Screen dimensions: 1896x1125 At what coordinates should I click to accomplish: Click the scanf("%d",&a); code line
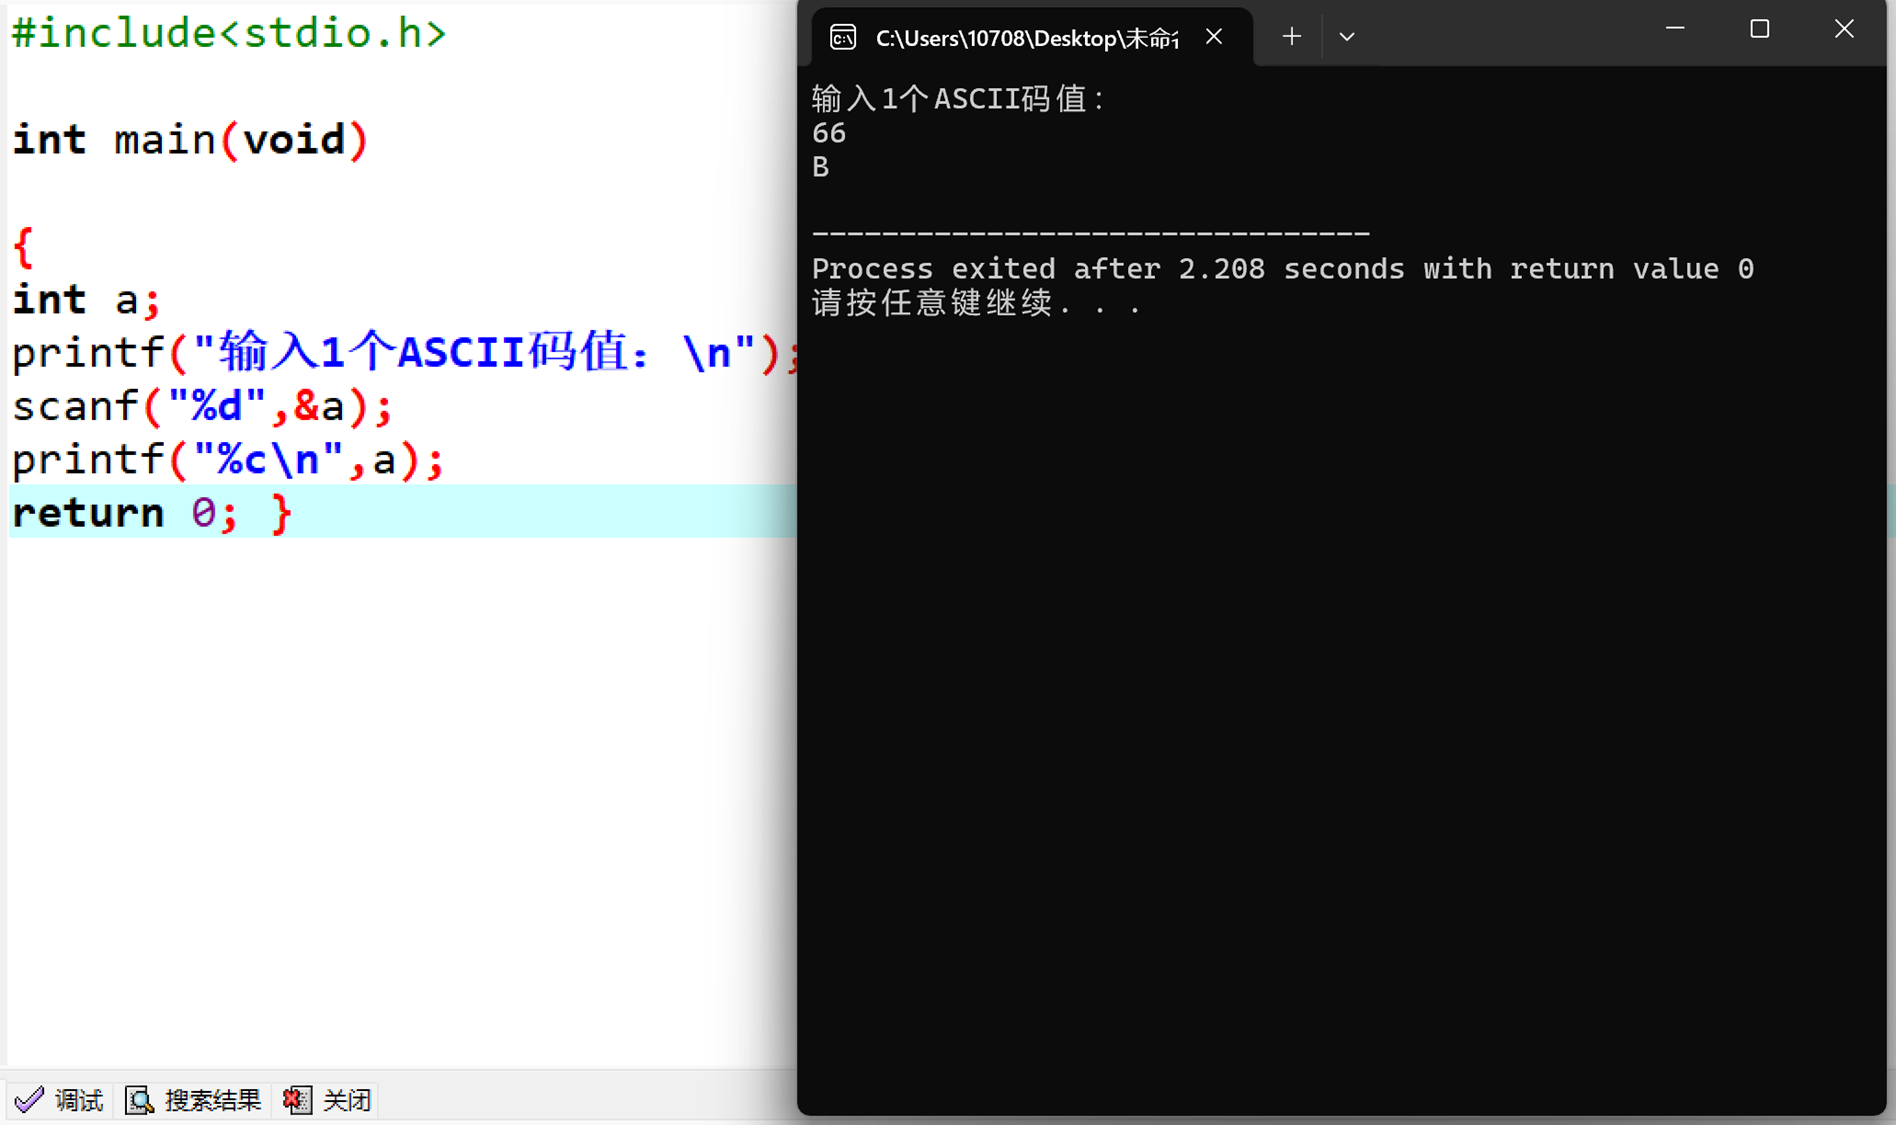(x=202, y=406)
